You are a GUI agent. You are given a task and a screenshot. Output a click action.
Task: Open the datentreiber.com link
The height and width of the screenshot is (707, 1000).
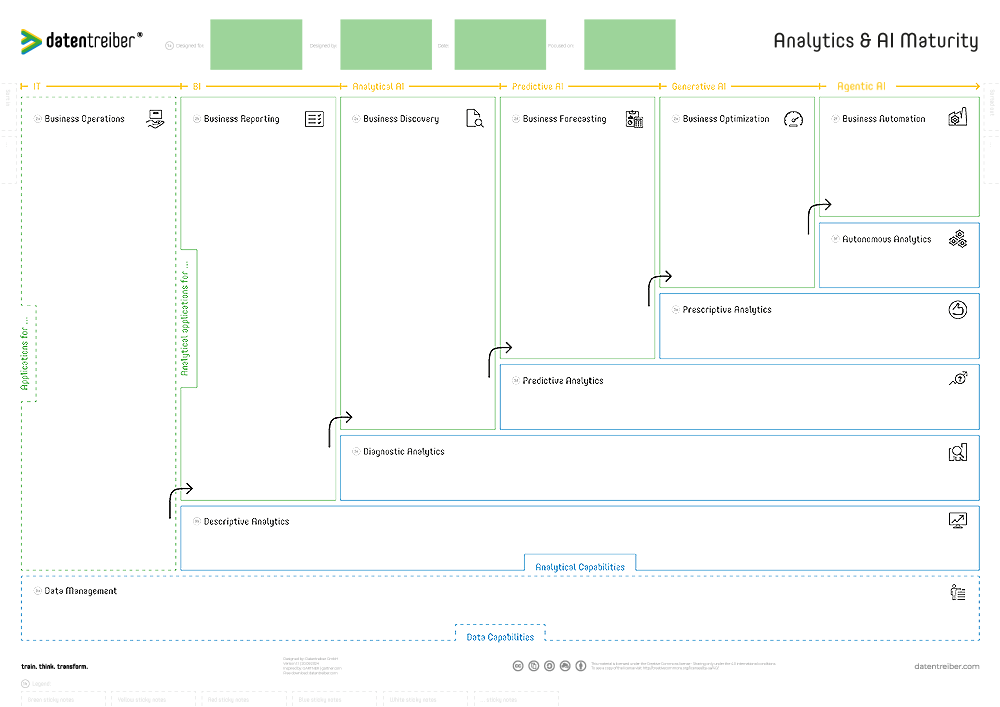(946, 666)
